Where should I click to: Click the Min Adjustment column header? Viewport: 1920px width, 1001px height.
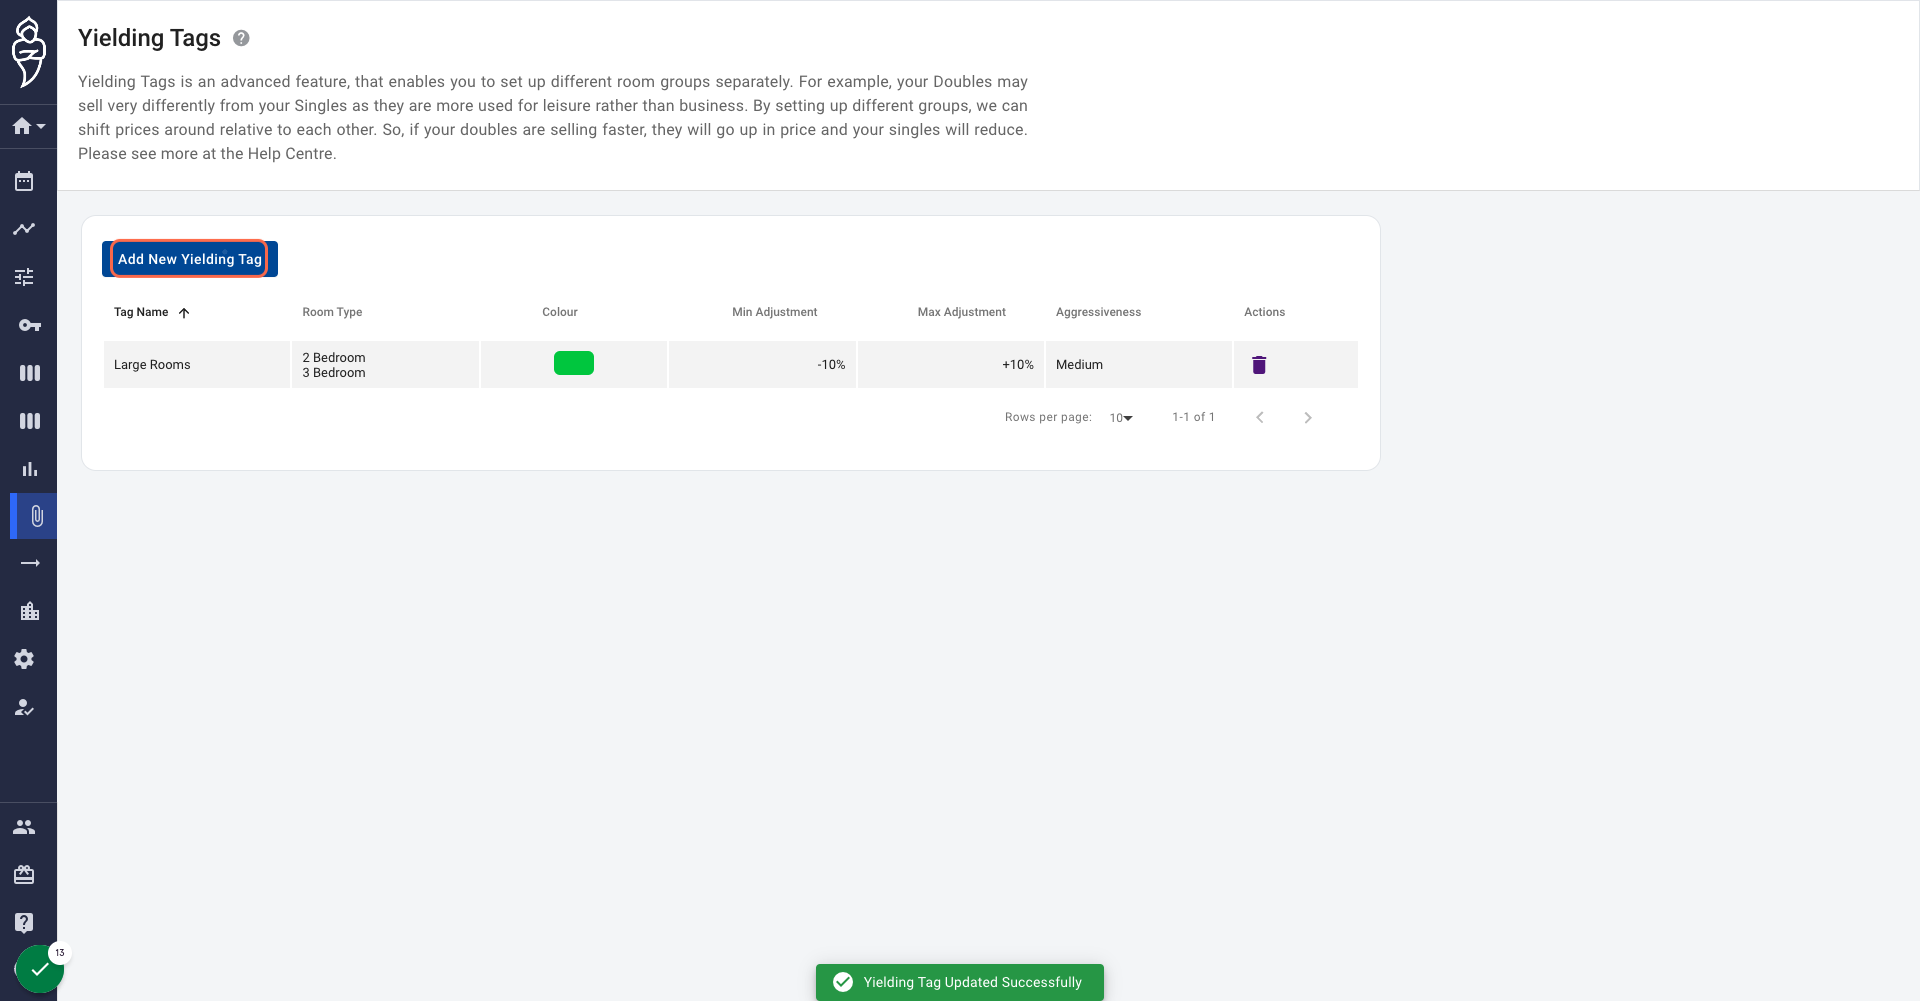[775, 312]
